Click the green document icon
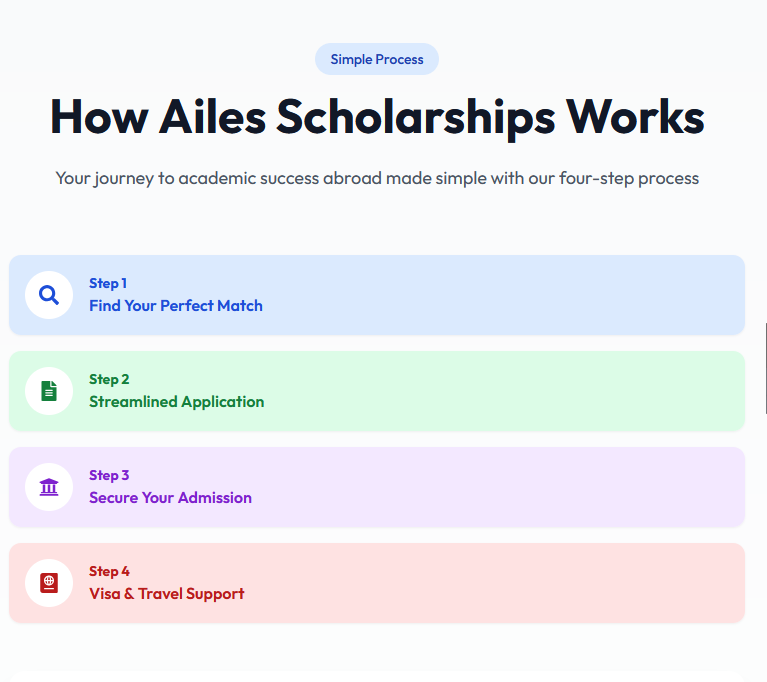This screenshot has width=767, height=682. tap(49, 391)
